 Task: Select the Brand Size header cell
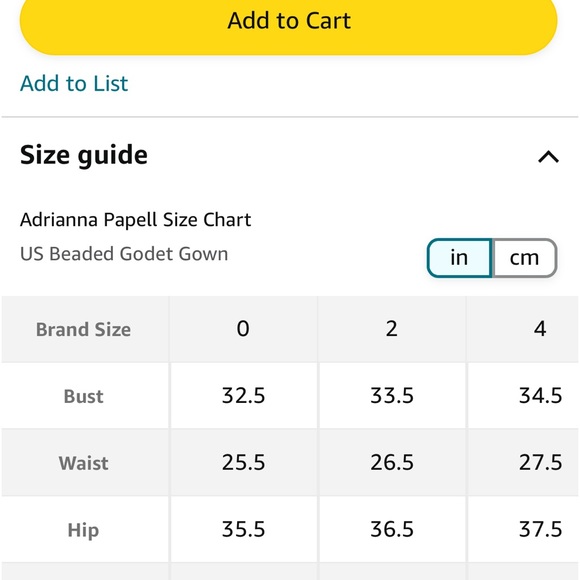[x=85, y=329]
